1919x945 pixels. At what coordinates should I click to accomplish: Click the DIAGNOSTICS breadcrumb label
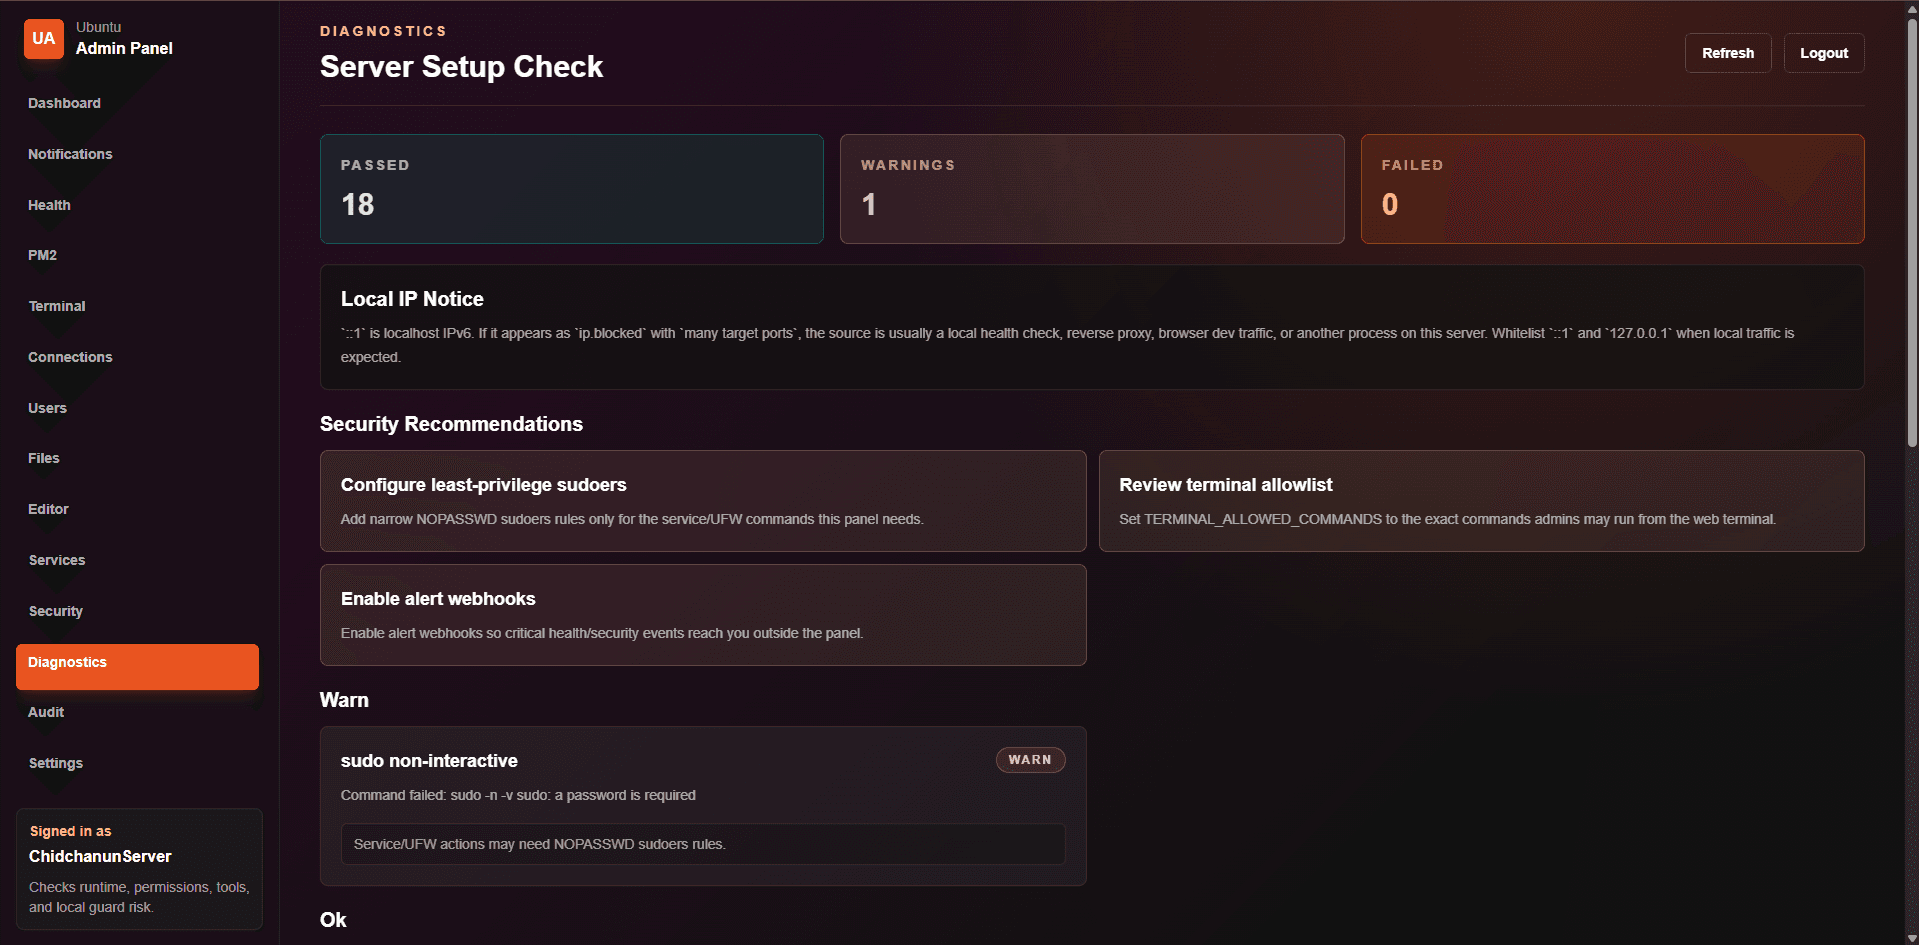pos(384,31)
